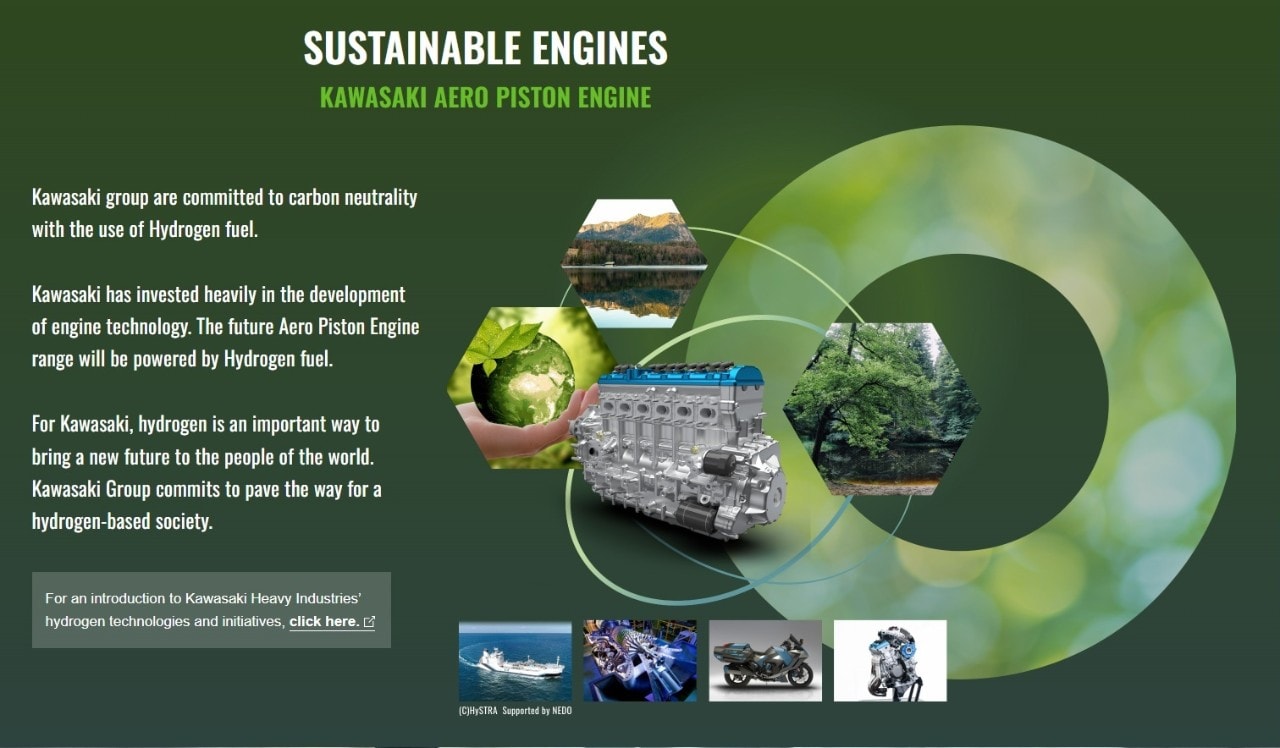The image size is (1280, 748).
Task: Click the mountain lake hexagon image
Action: pos(634,263)
